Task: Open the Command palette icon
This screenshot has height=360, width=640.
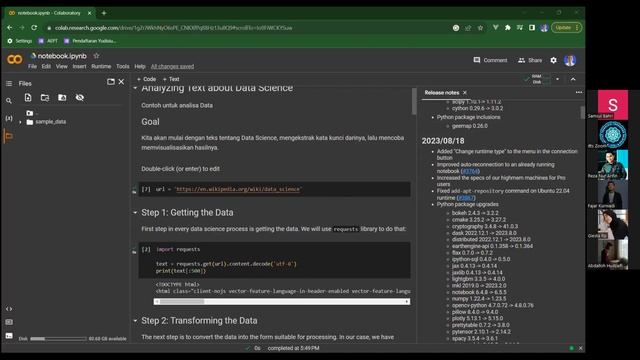Action: pos(9,322)
